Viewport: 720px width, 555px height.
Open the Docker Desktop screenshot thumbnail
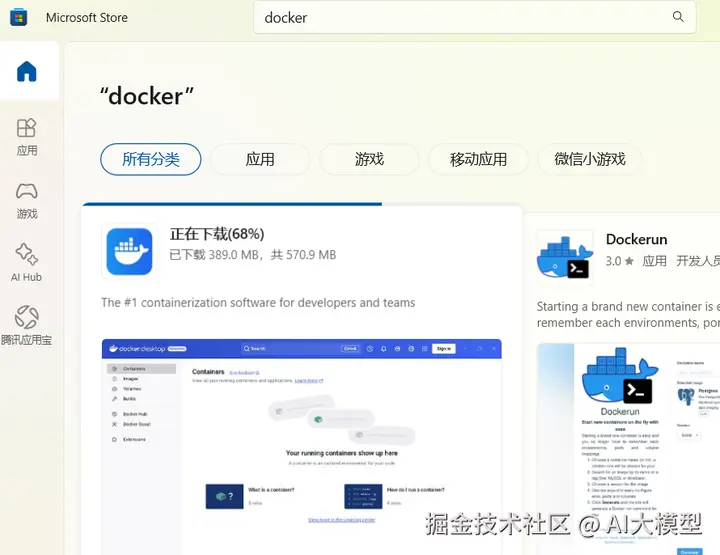302,446
